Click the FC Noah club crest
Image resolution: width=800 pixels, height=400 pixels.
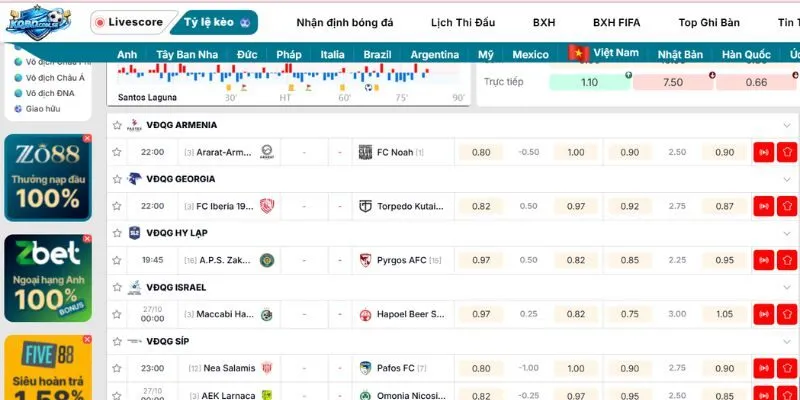(365, 152)
